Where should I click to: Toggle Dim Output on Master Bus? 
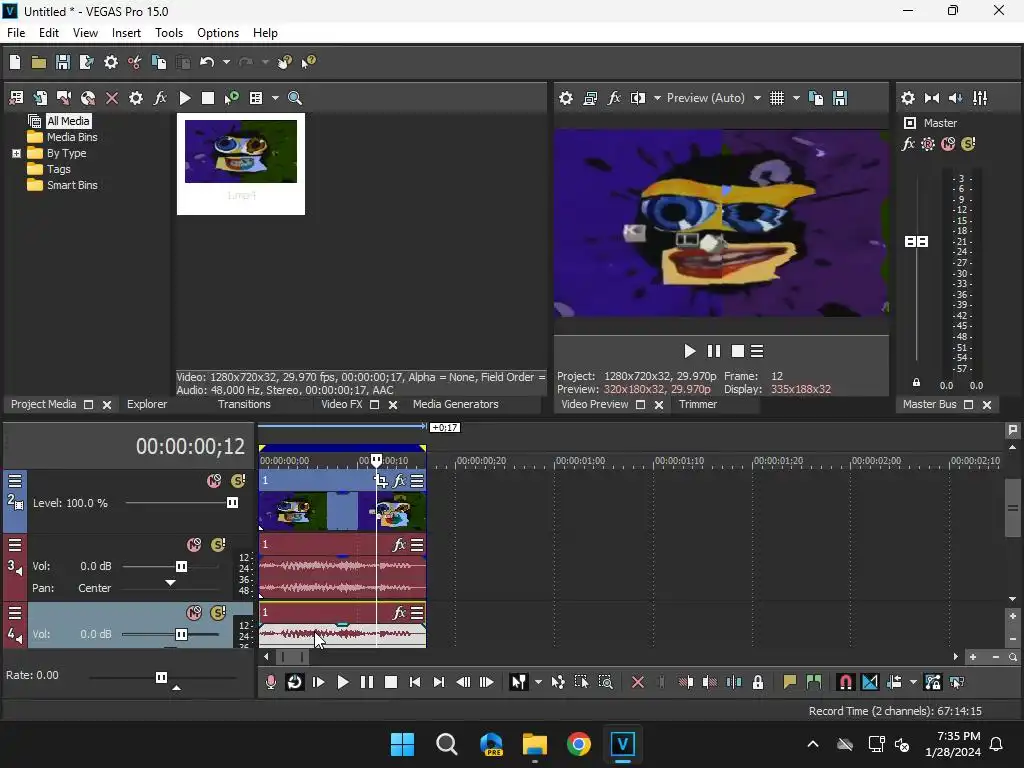(x=955, y=98)
